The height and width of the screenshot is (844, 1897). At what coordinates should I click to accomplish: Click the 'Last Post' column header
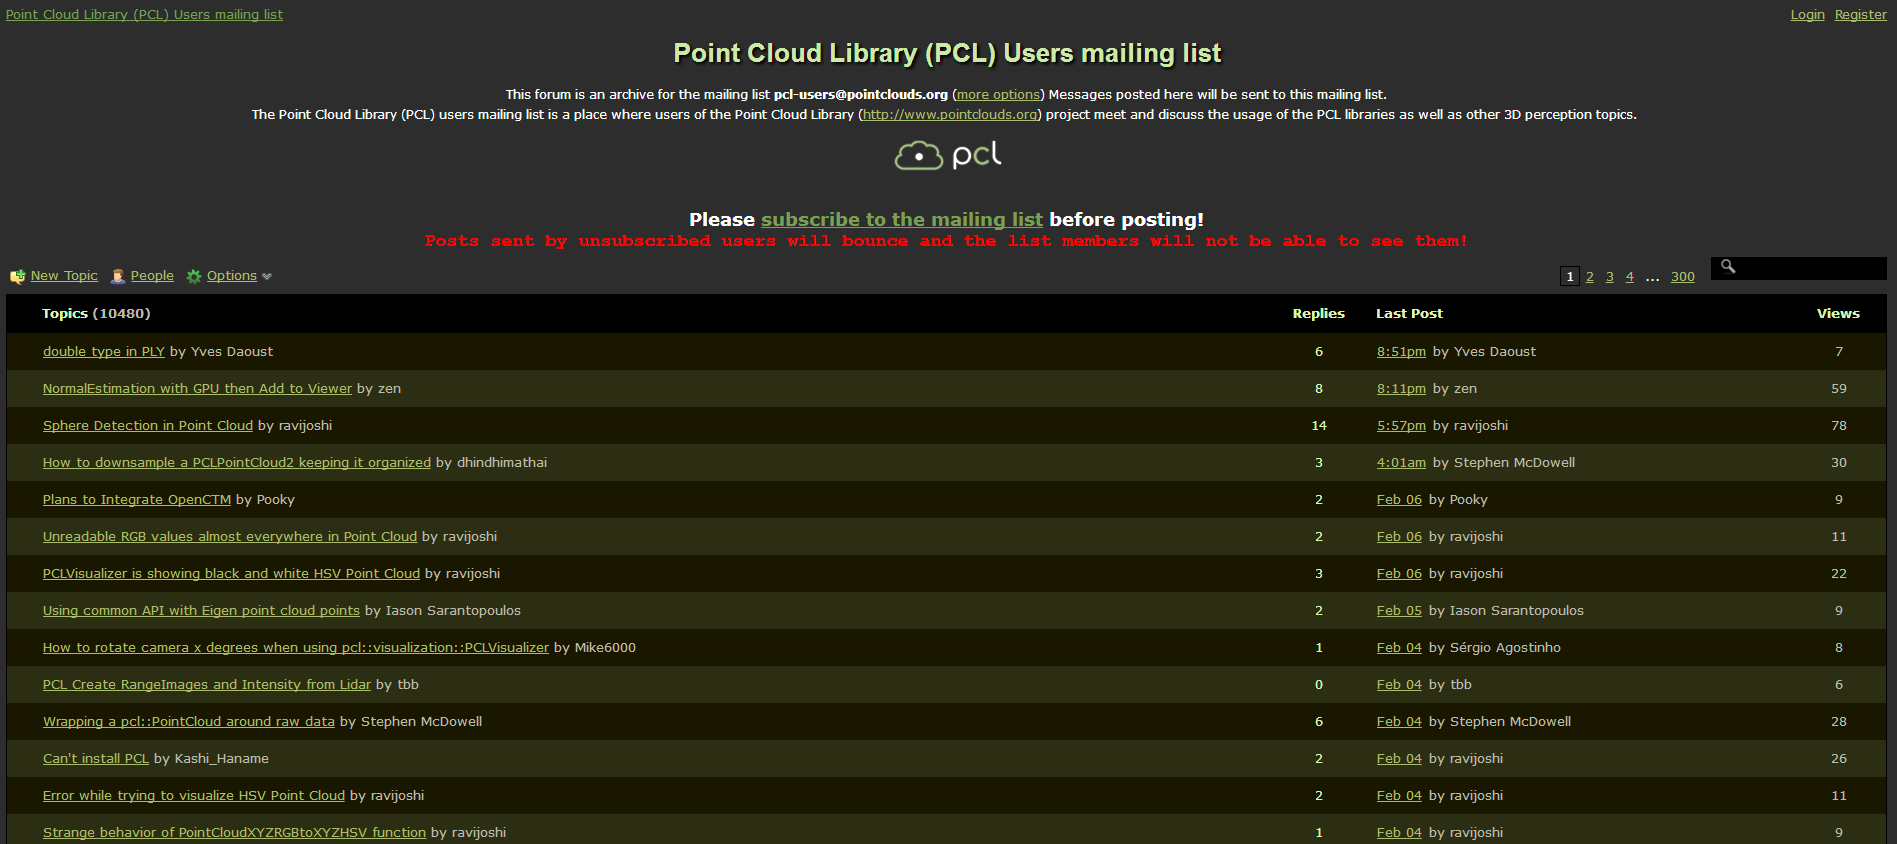1409,314
